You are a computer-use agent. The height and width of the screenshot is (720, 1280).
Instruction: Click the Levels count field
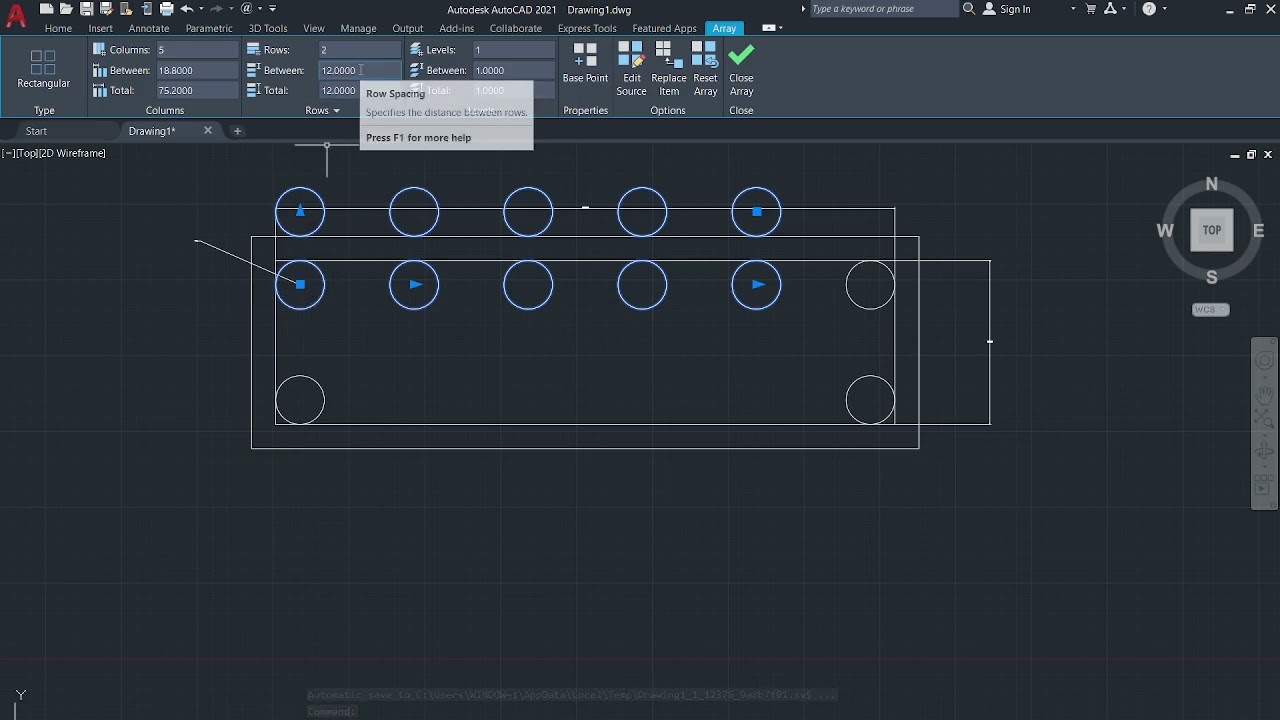514,50
